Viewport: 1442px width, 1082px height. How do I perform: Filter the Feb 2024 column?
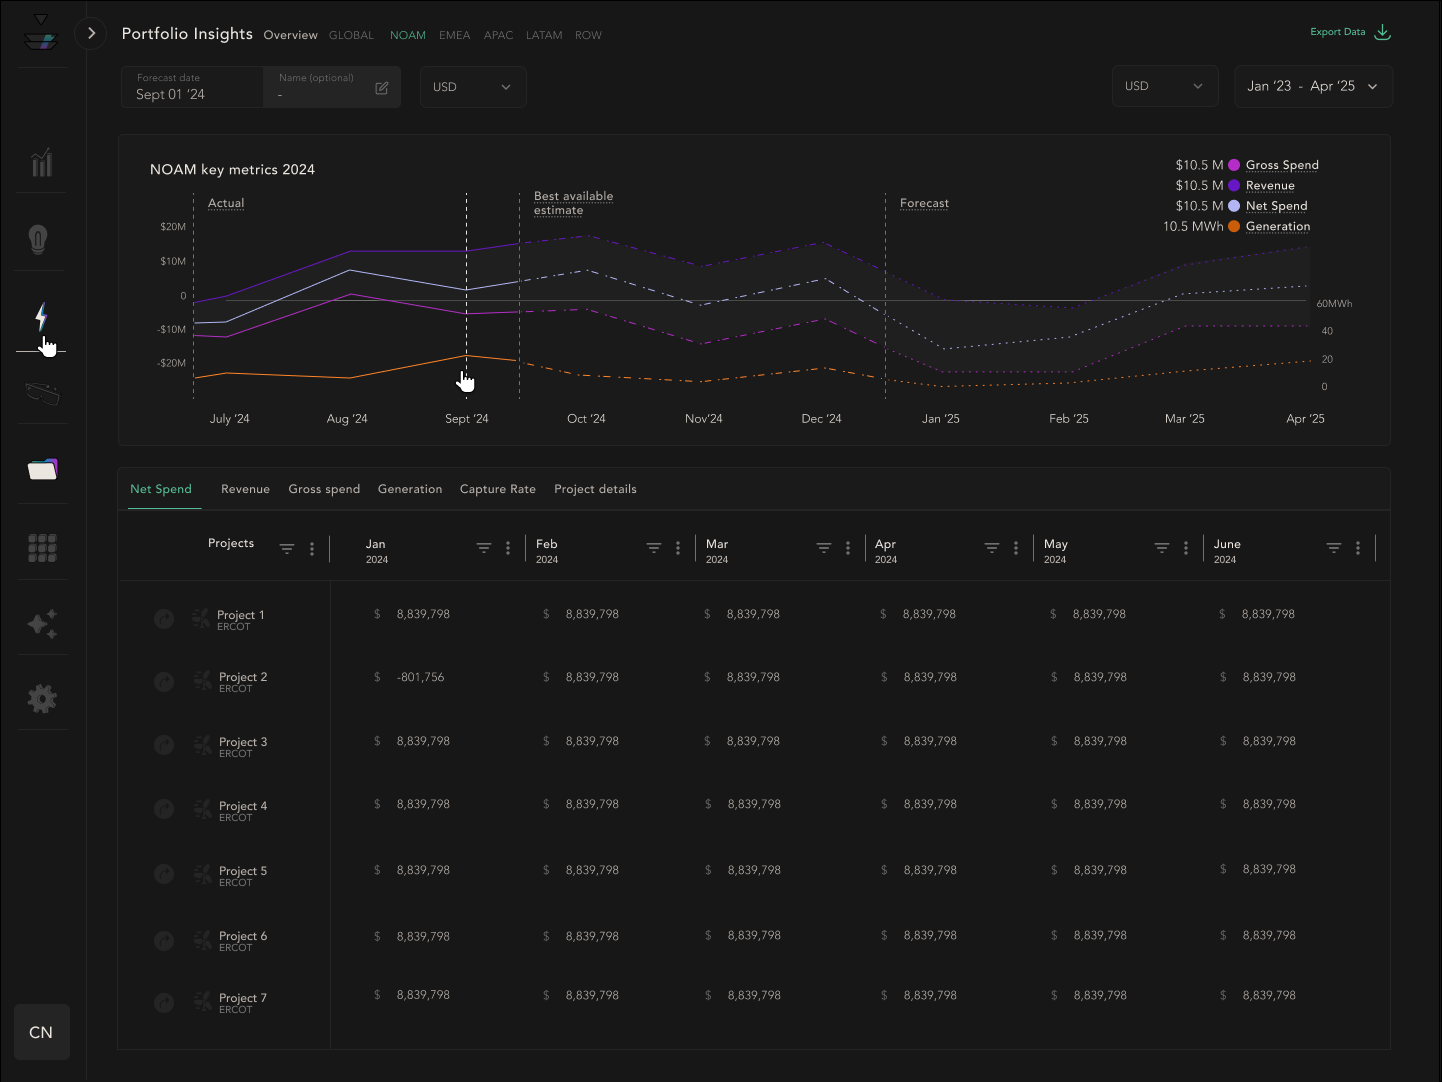[x=654, y=548]
